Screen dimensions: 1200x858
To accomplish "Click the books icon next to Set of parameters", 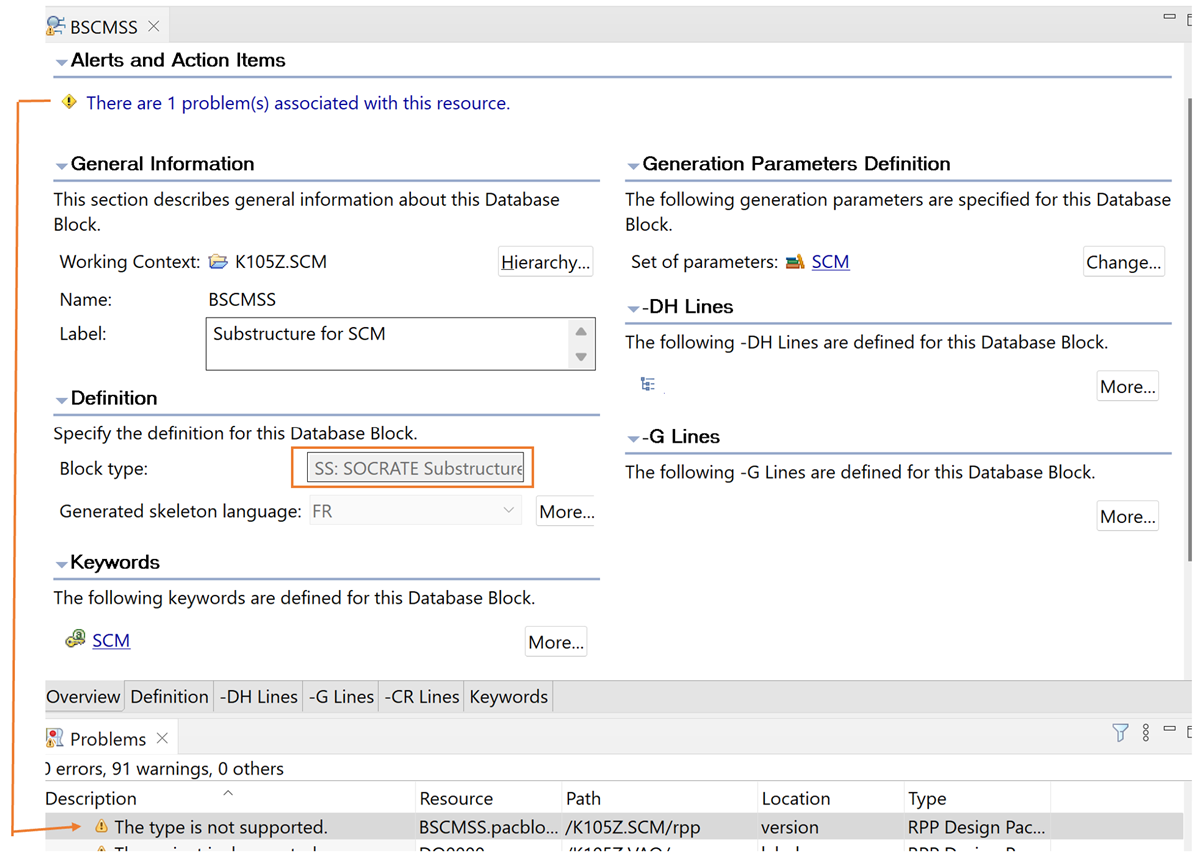I will (x=796, y=261).
